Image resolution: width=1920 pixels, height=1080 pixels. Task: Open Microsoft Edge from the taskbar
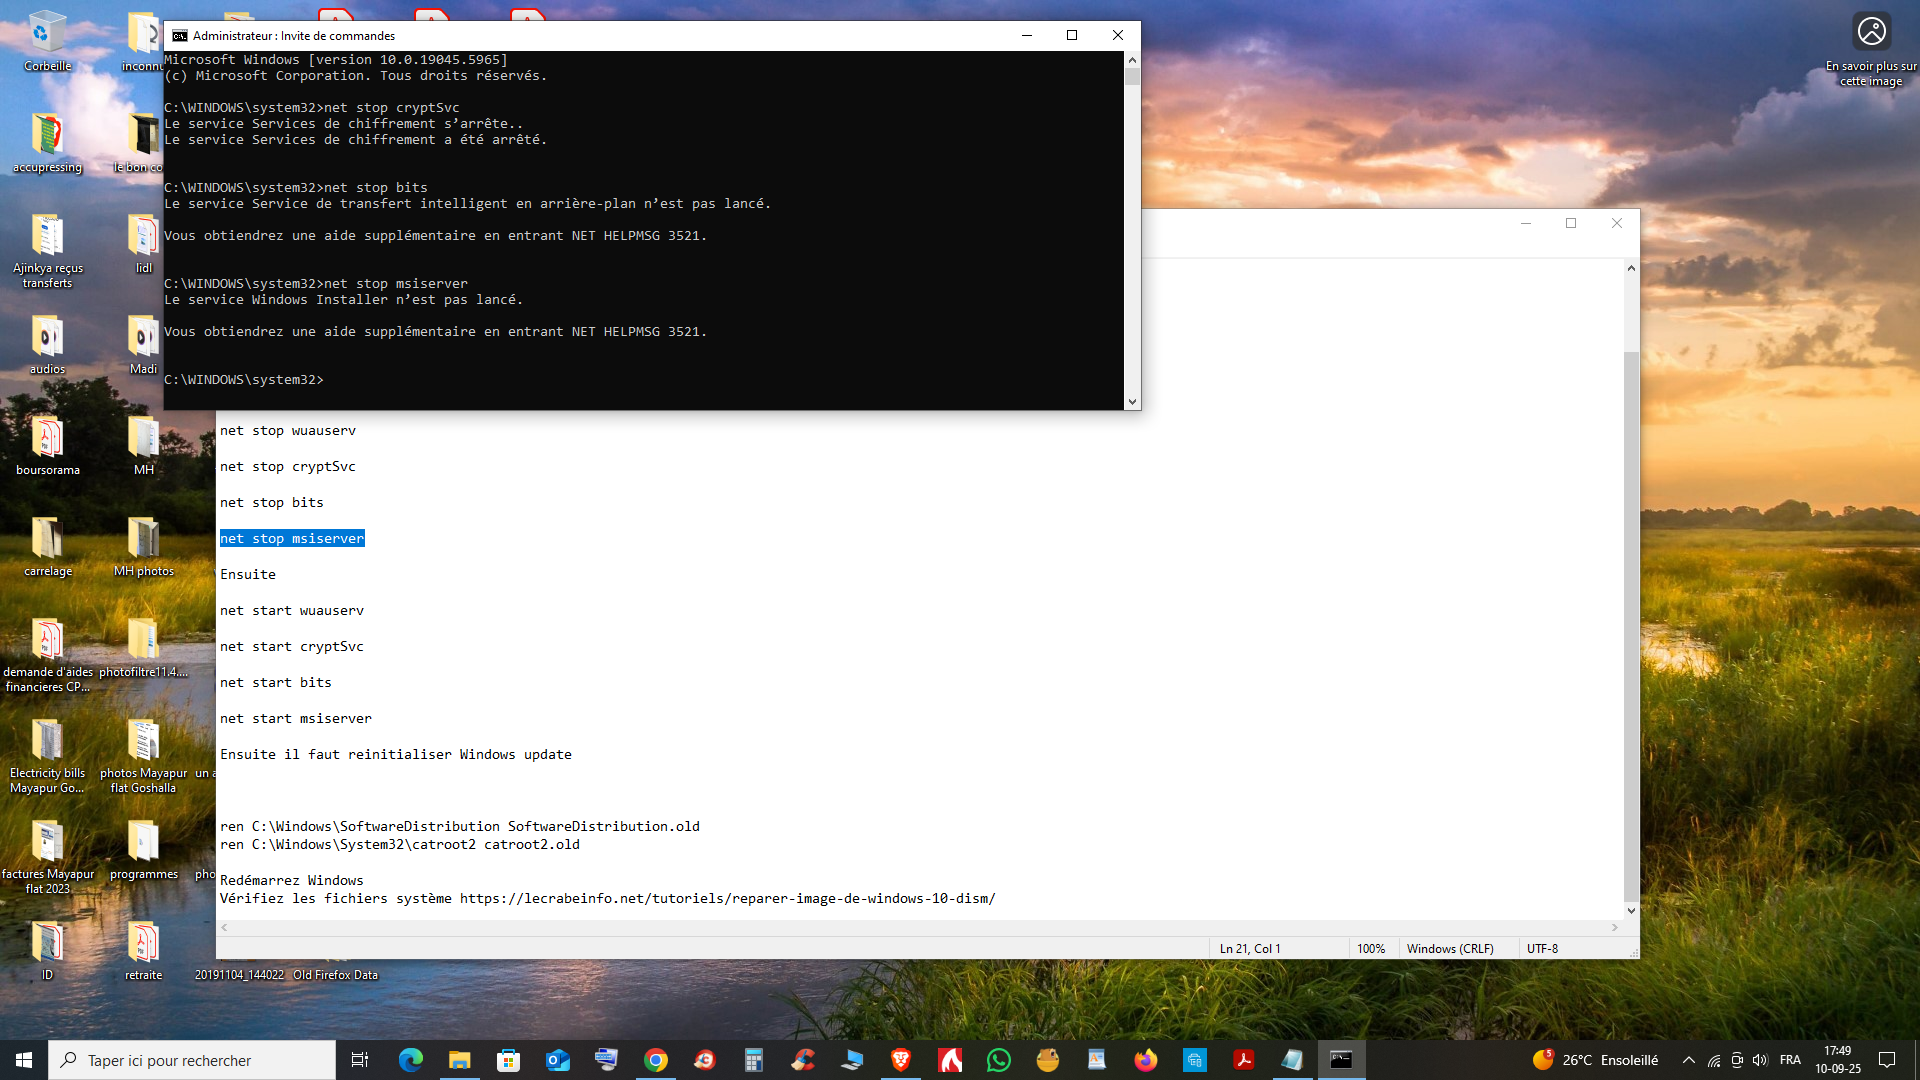[x=410, y=1060]
